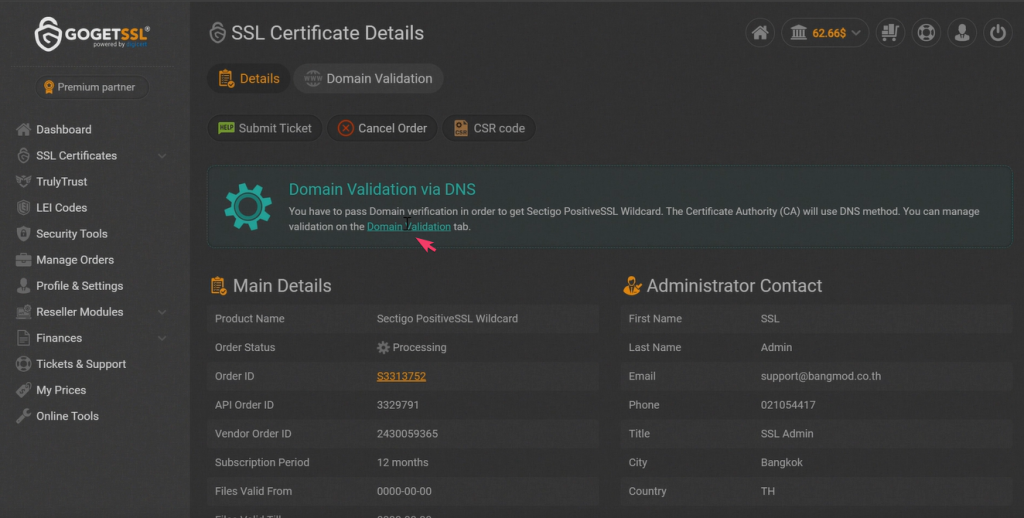This screenshot has width=1024, height=518.
Task: Open Dashboard in the sidebar
Action: click(63, 129)
